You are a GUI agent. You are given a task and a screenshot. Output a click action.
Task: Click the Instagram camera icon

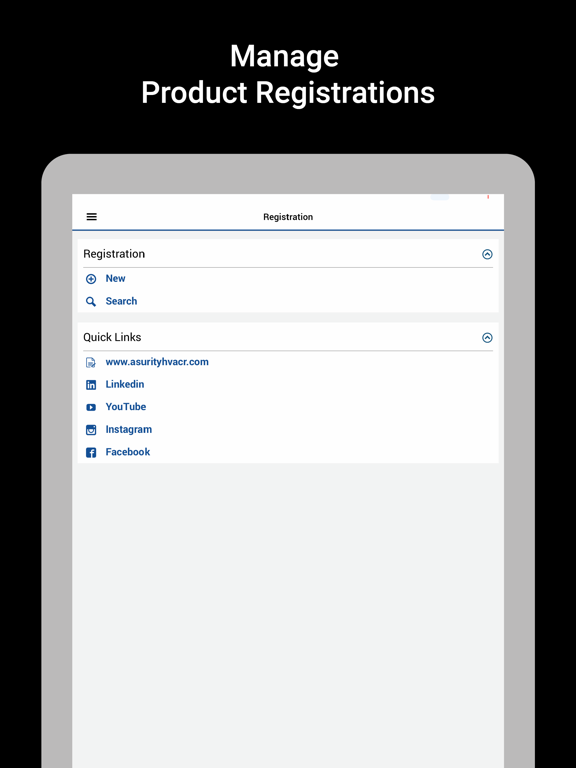pos(91,430)
